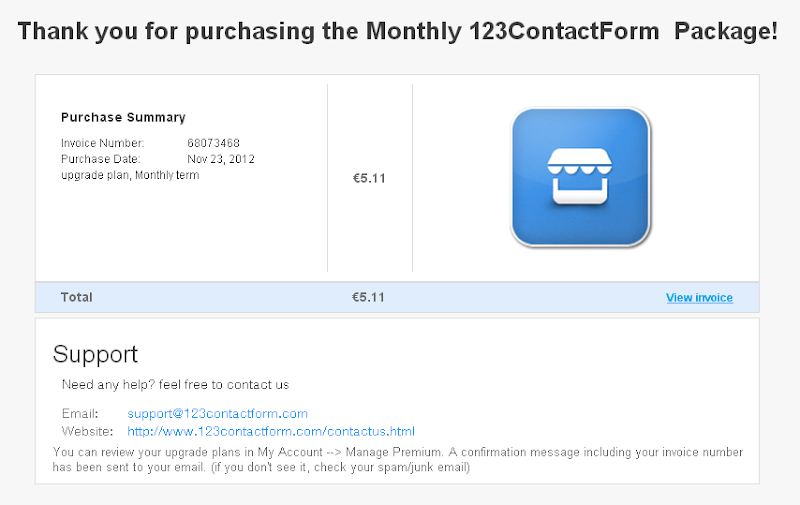The height and width of the screenshot is (505, 800).
Task: Click the Purchase Summary heading
Action: [123, 117]
